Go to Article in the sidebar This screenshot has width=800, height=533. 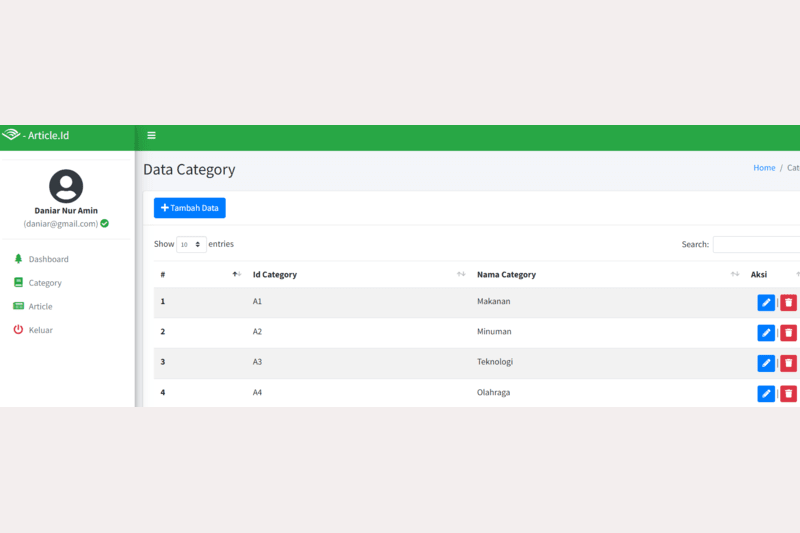click(x=40, y=307)
